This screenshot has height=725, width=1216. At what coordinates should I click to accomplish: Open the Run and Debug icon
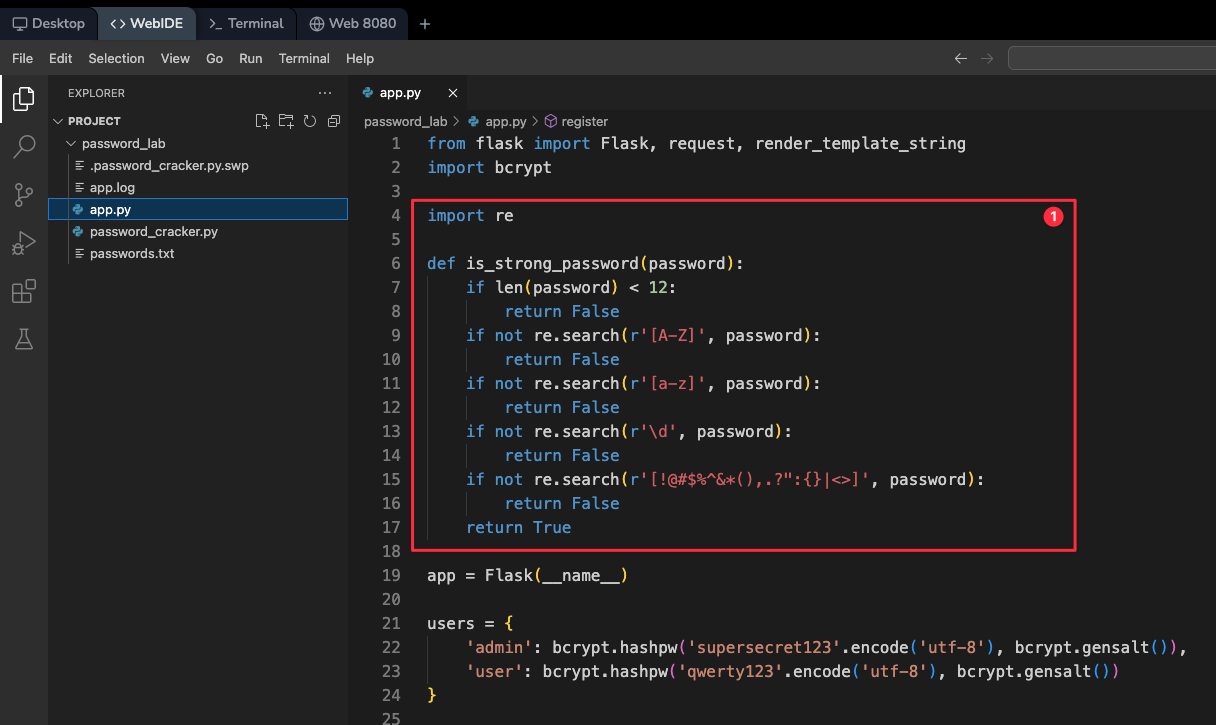coord(23,243)
